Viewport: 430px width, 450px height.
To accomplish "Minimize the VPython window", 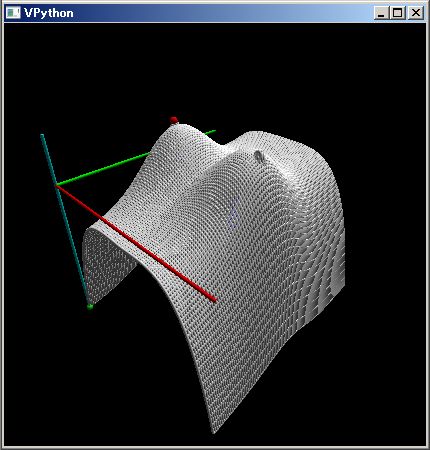I will pos(381,13).
